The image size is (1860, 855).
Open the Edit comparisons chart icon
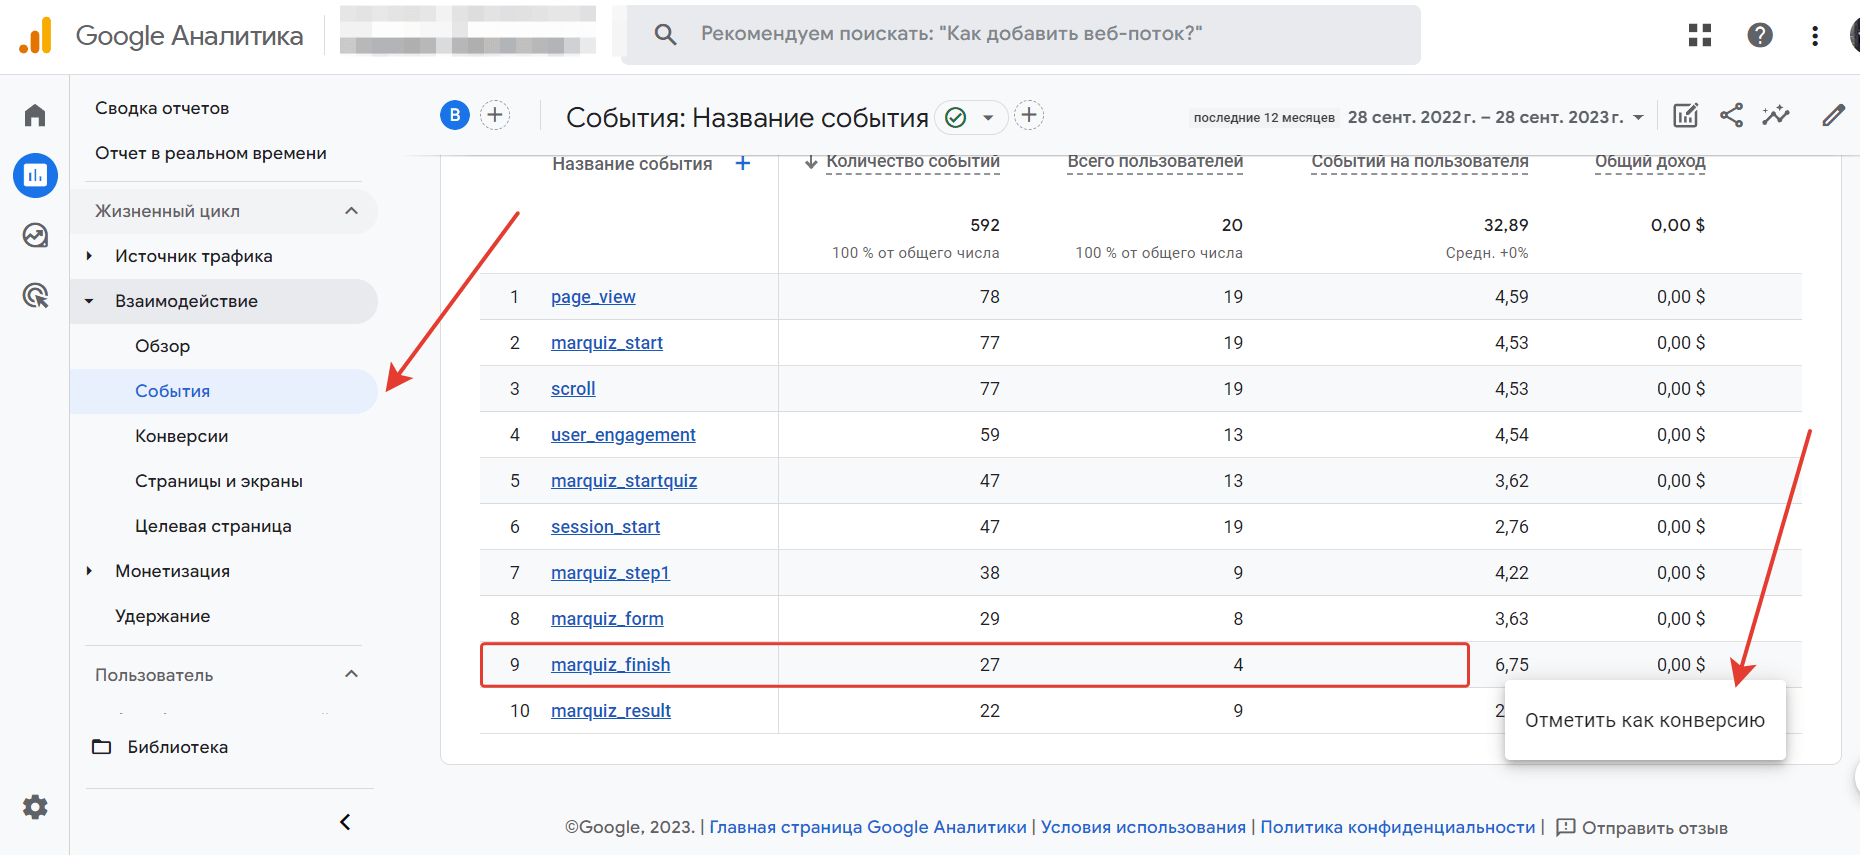coord(1686,115)
